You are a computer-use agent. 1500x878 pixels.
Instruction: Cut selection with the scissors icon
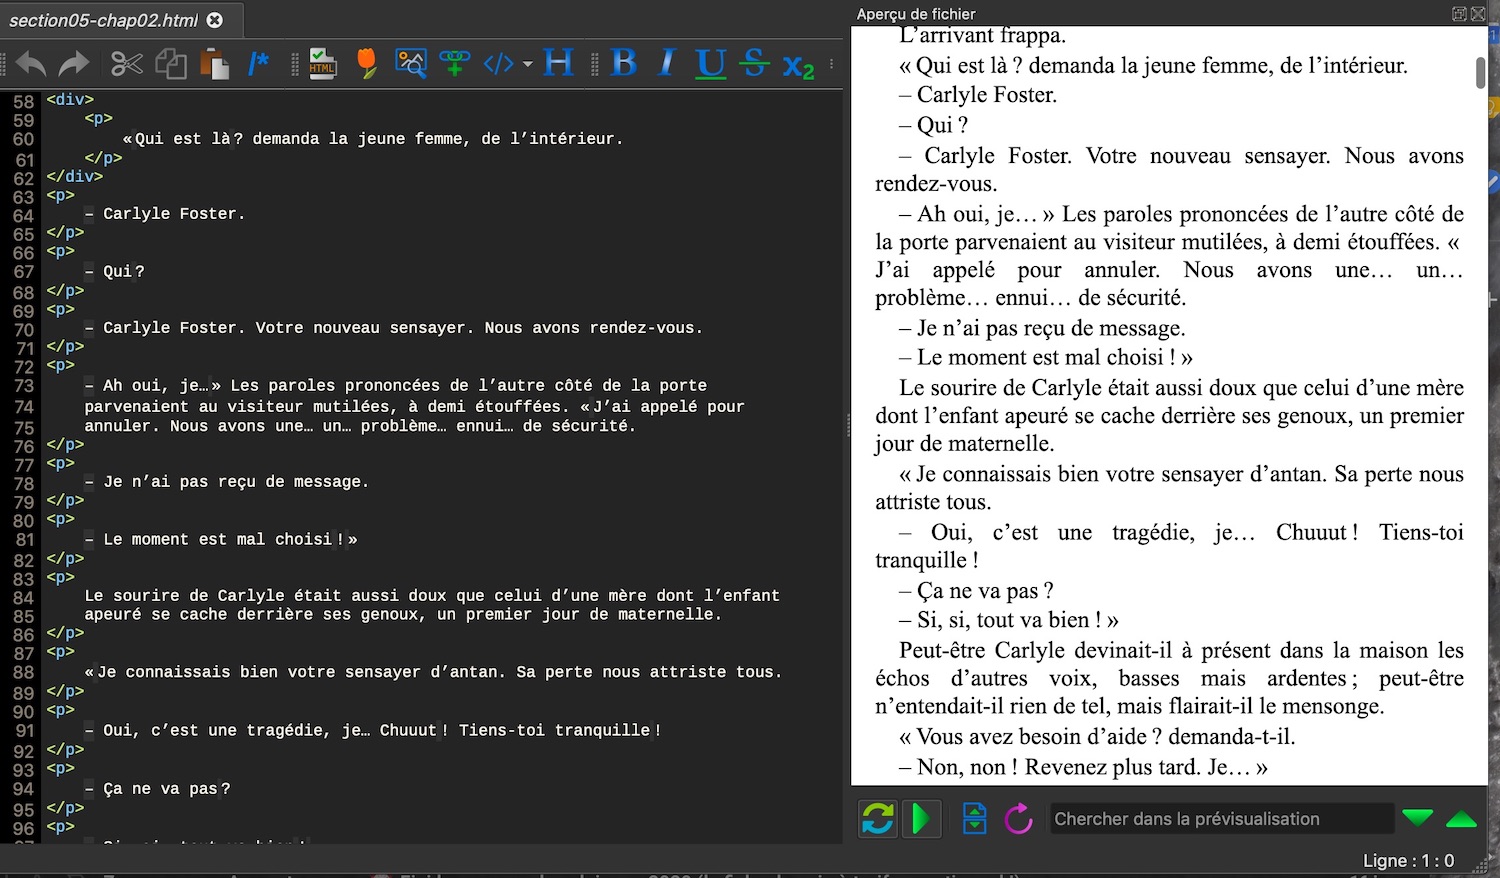127,65
